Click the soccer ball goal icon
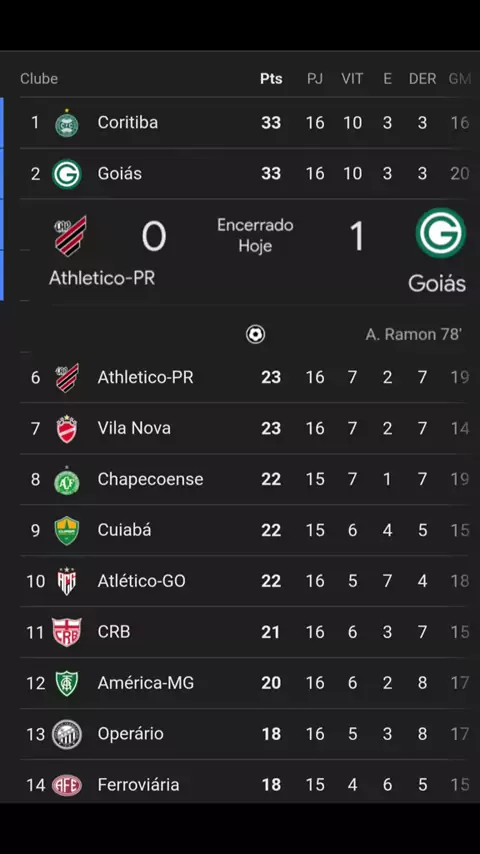Image resolution: width=480 pixels, height=854 pixels. (x=255, y=334)
